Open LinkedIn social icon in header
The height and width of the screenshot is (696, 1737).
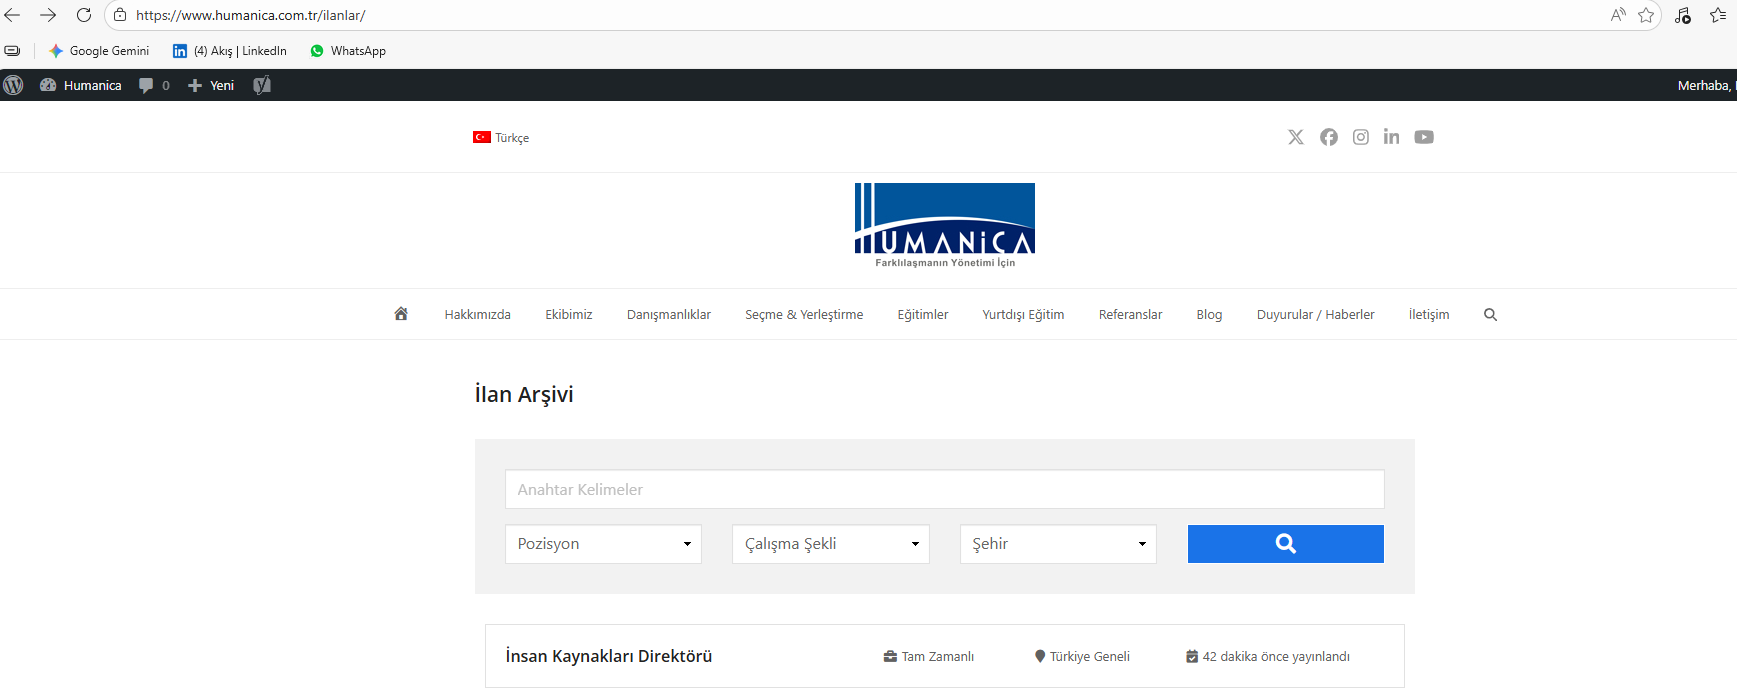(x=1391, y=137)
